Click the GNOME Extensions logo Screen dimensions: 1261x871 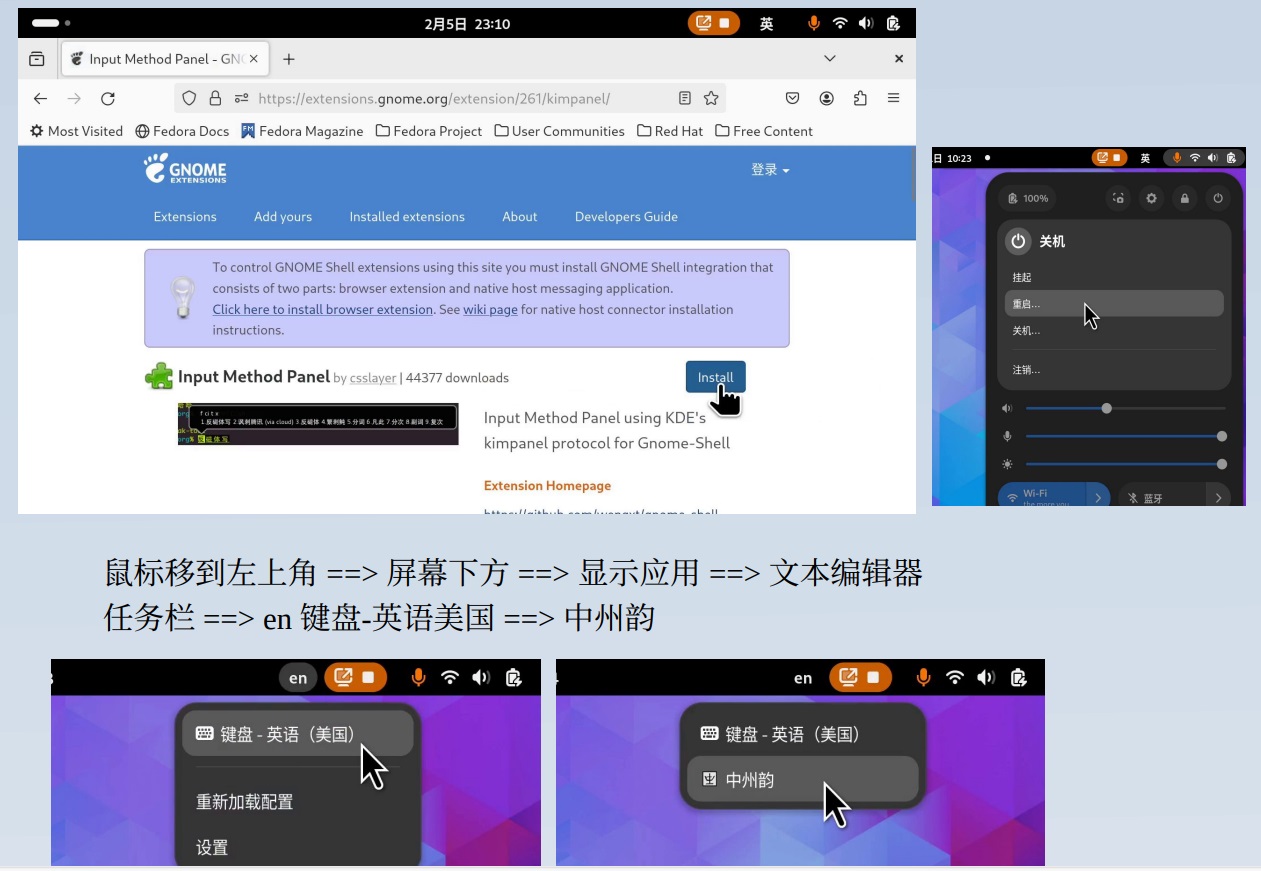[x=185, y=169]
